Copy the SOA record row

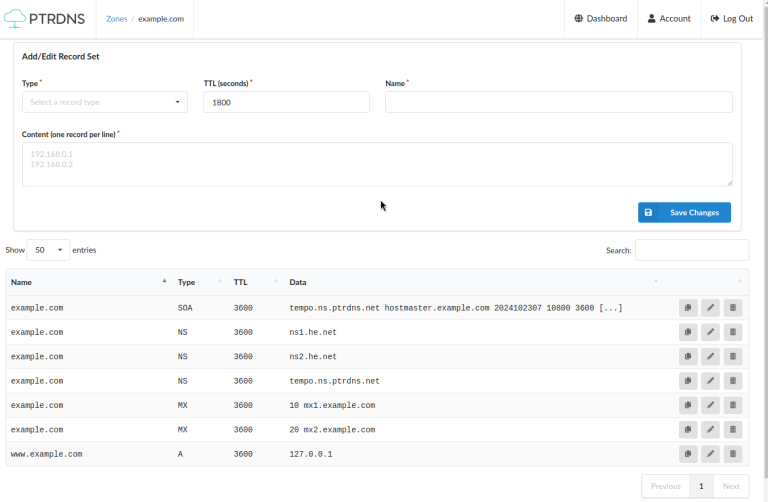[688, 308]
